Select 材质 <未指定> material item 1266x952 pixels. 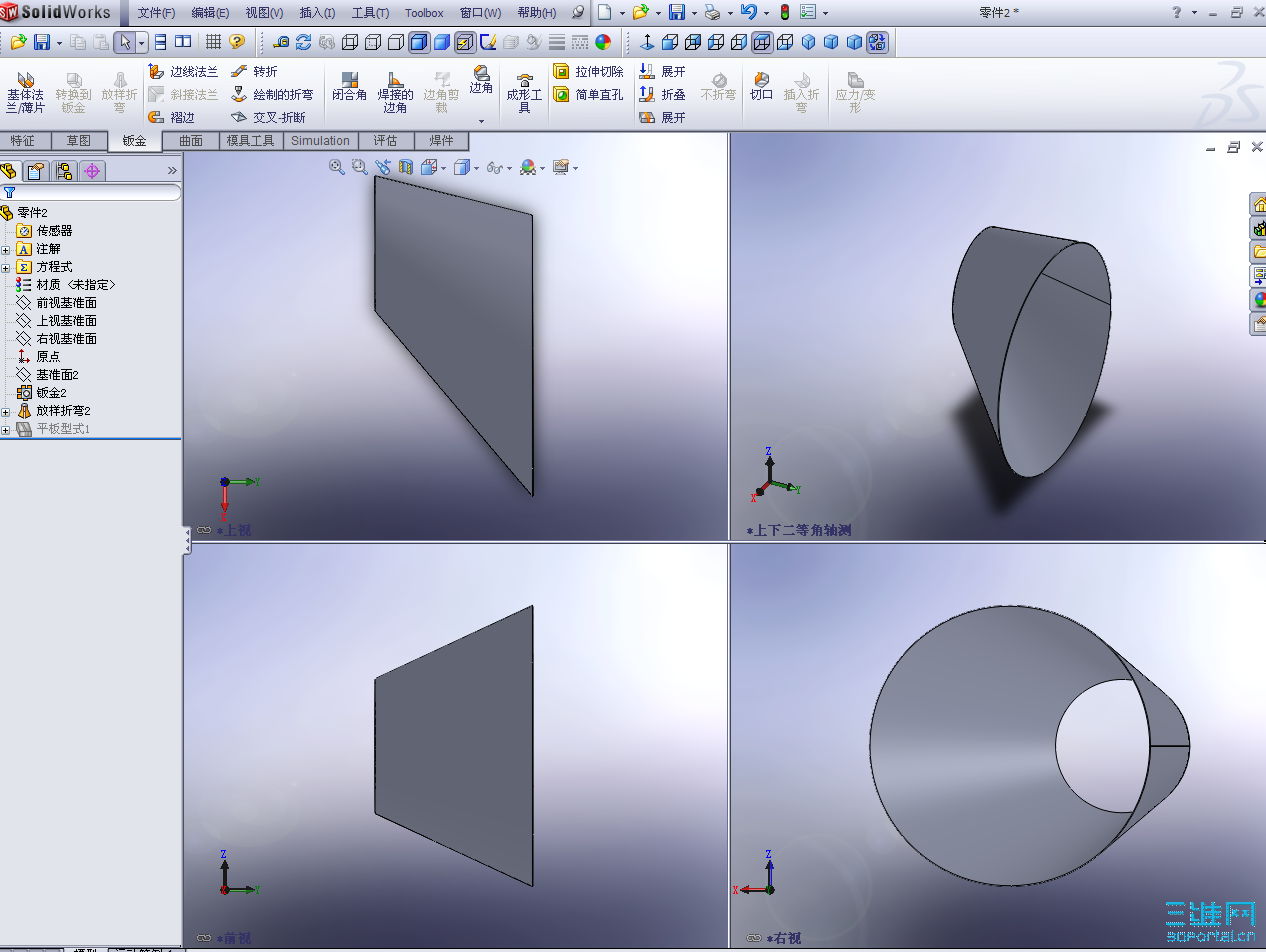click(x=66, y=285)
